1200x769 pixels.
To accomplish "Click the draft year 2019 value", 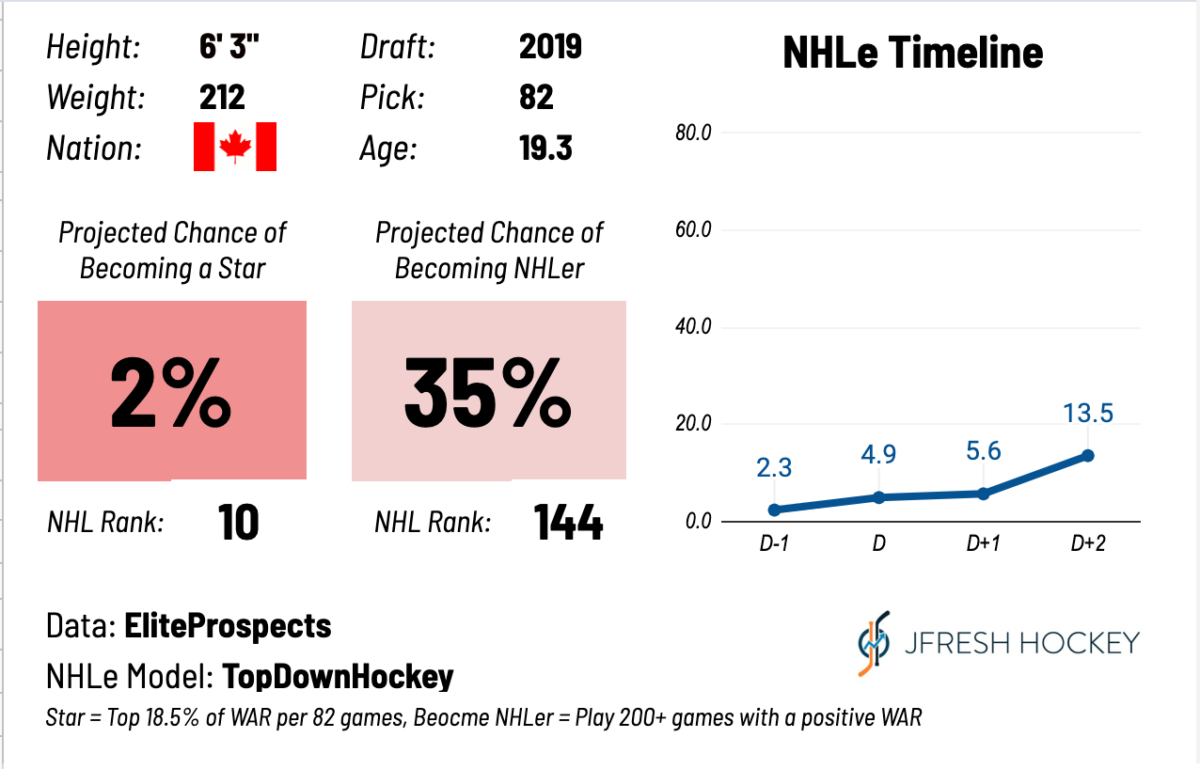I will [551, 46].
